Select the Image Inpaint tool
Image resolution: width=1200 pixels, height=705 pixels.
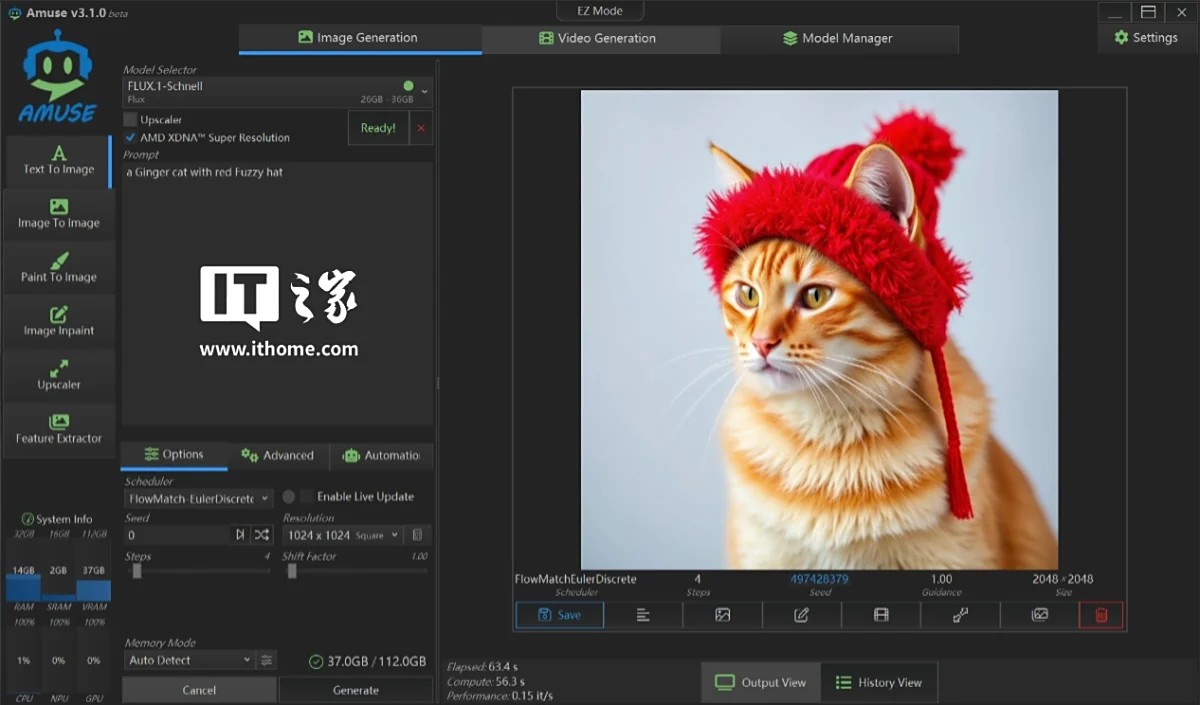[59, 322]
